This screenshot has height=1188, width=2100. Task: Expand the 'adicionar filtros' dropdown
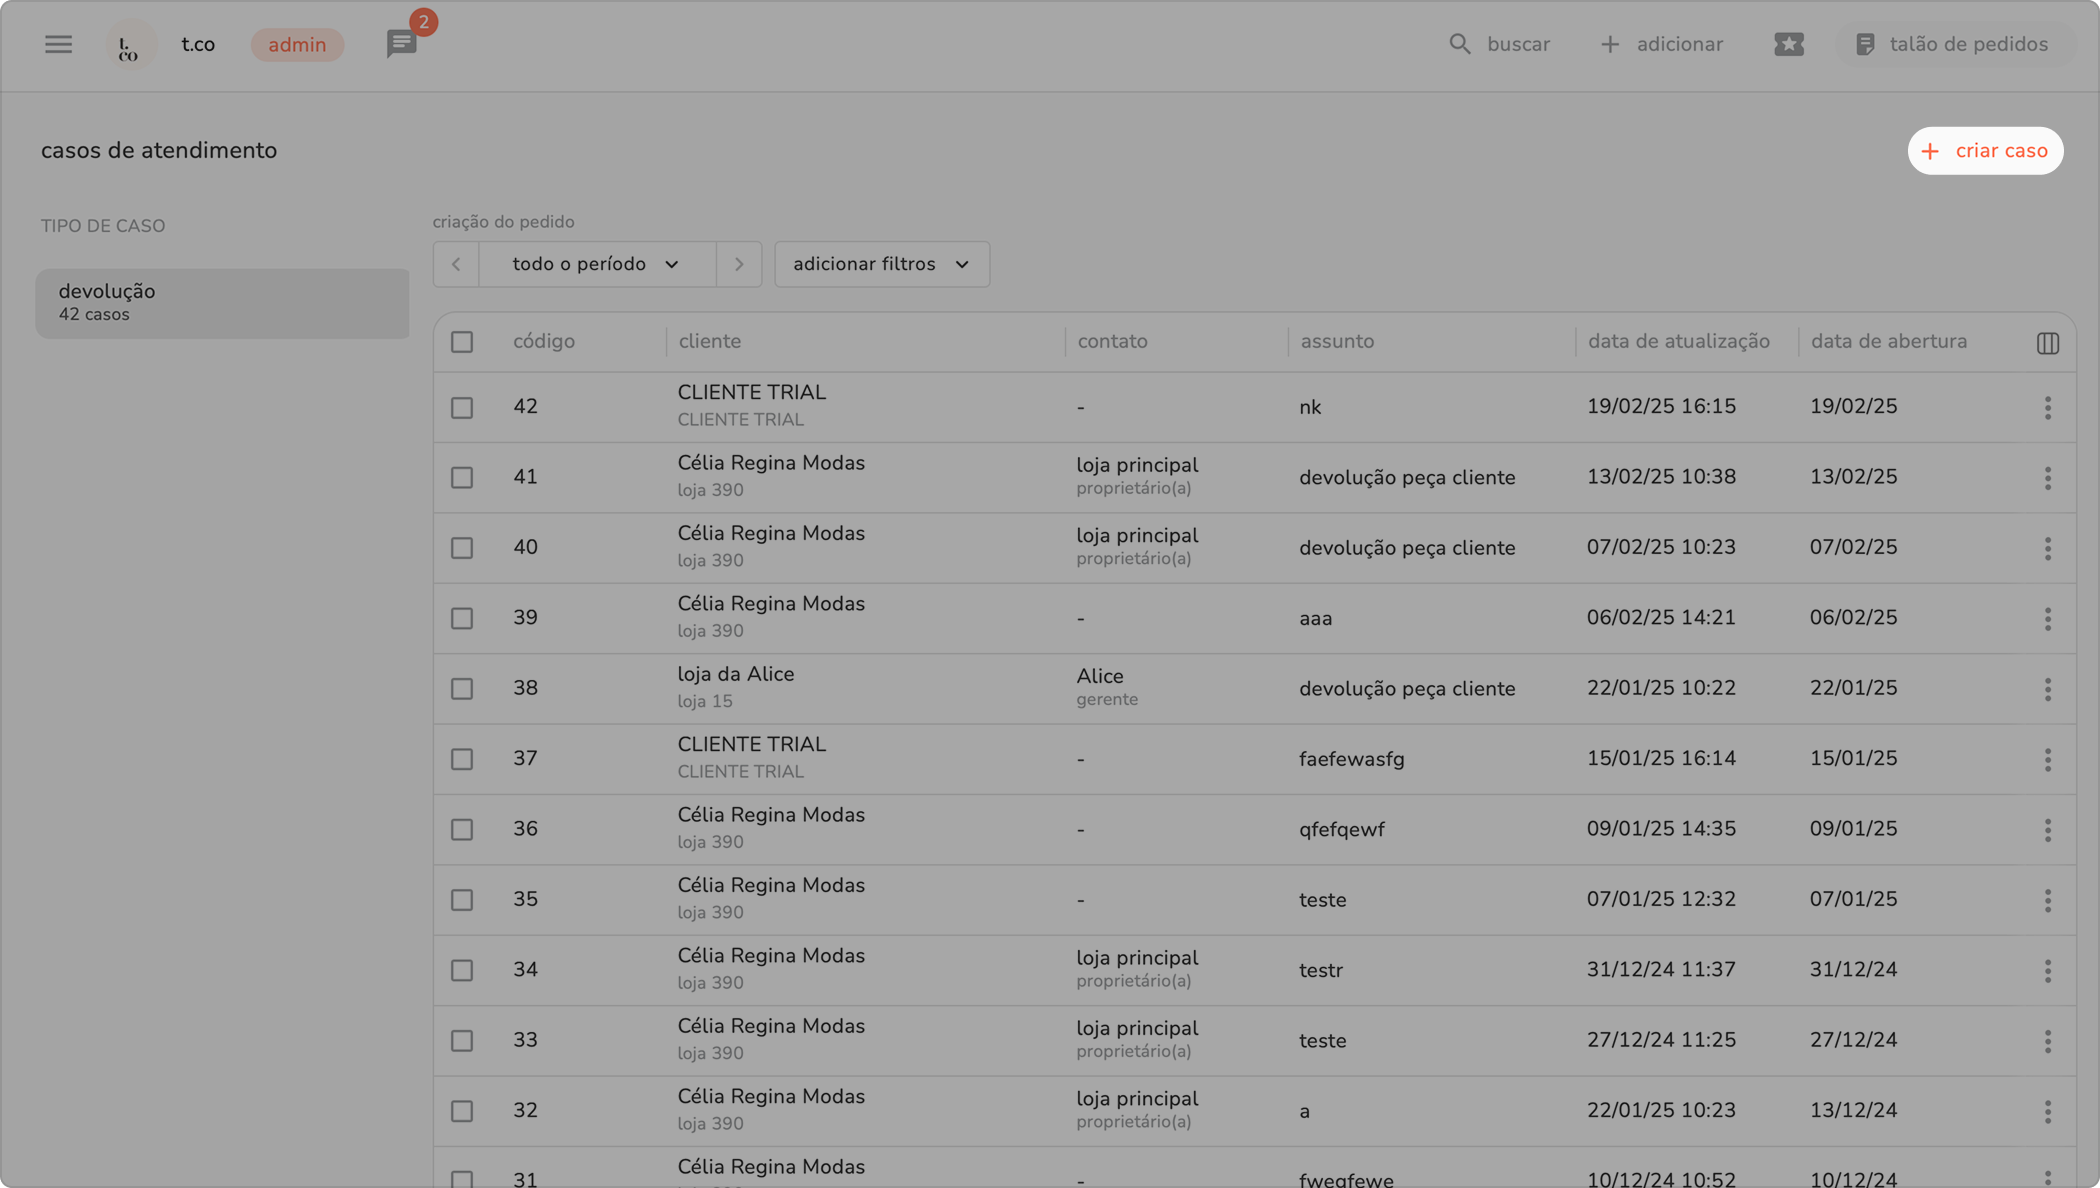(x=881, y=264)
